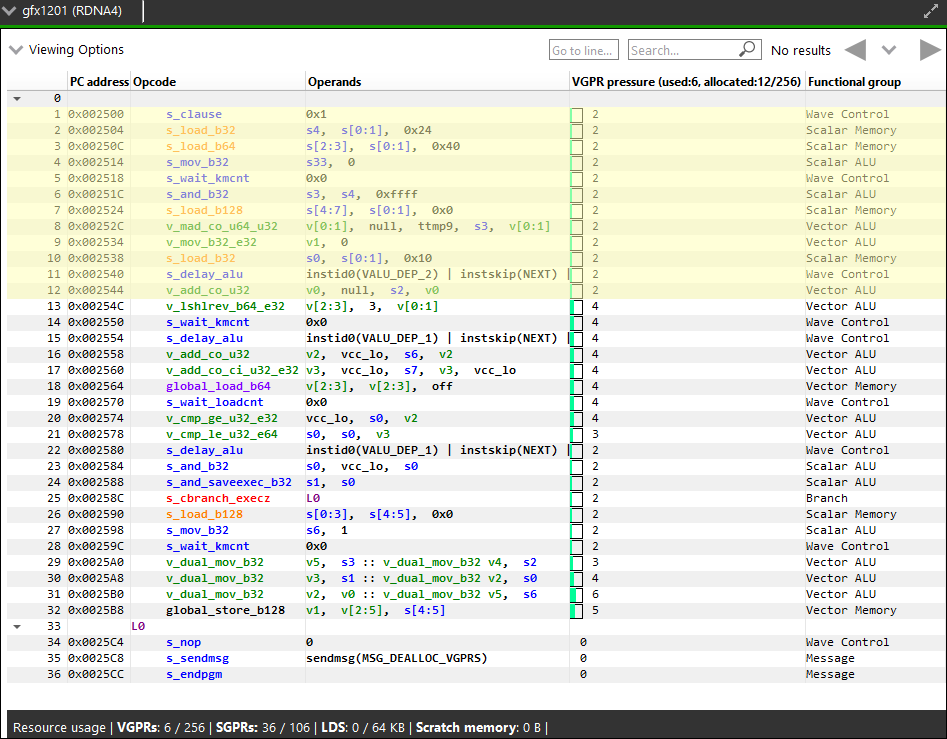Click in the Search text box

click(682, 50)
